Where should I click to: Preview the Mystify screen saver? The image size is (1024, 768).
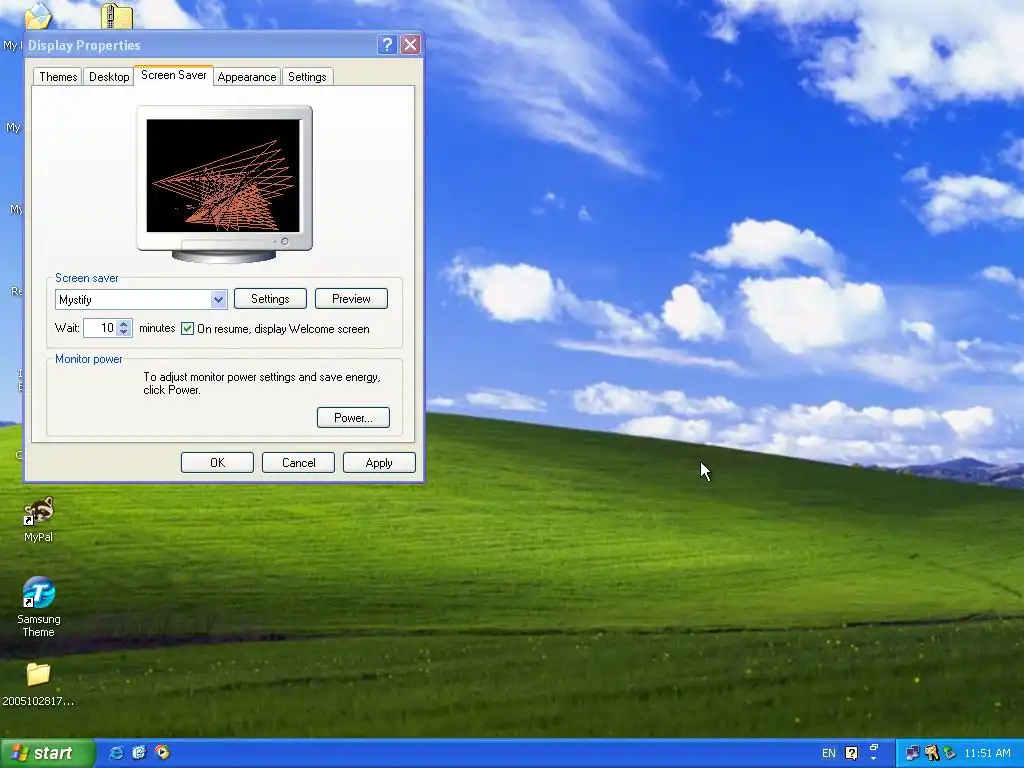tap(351, 298)
